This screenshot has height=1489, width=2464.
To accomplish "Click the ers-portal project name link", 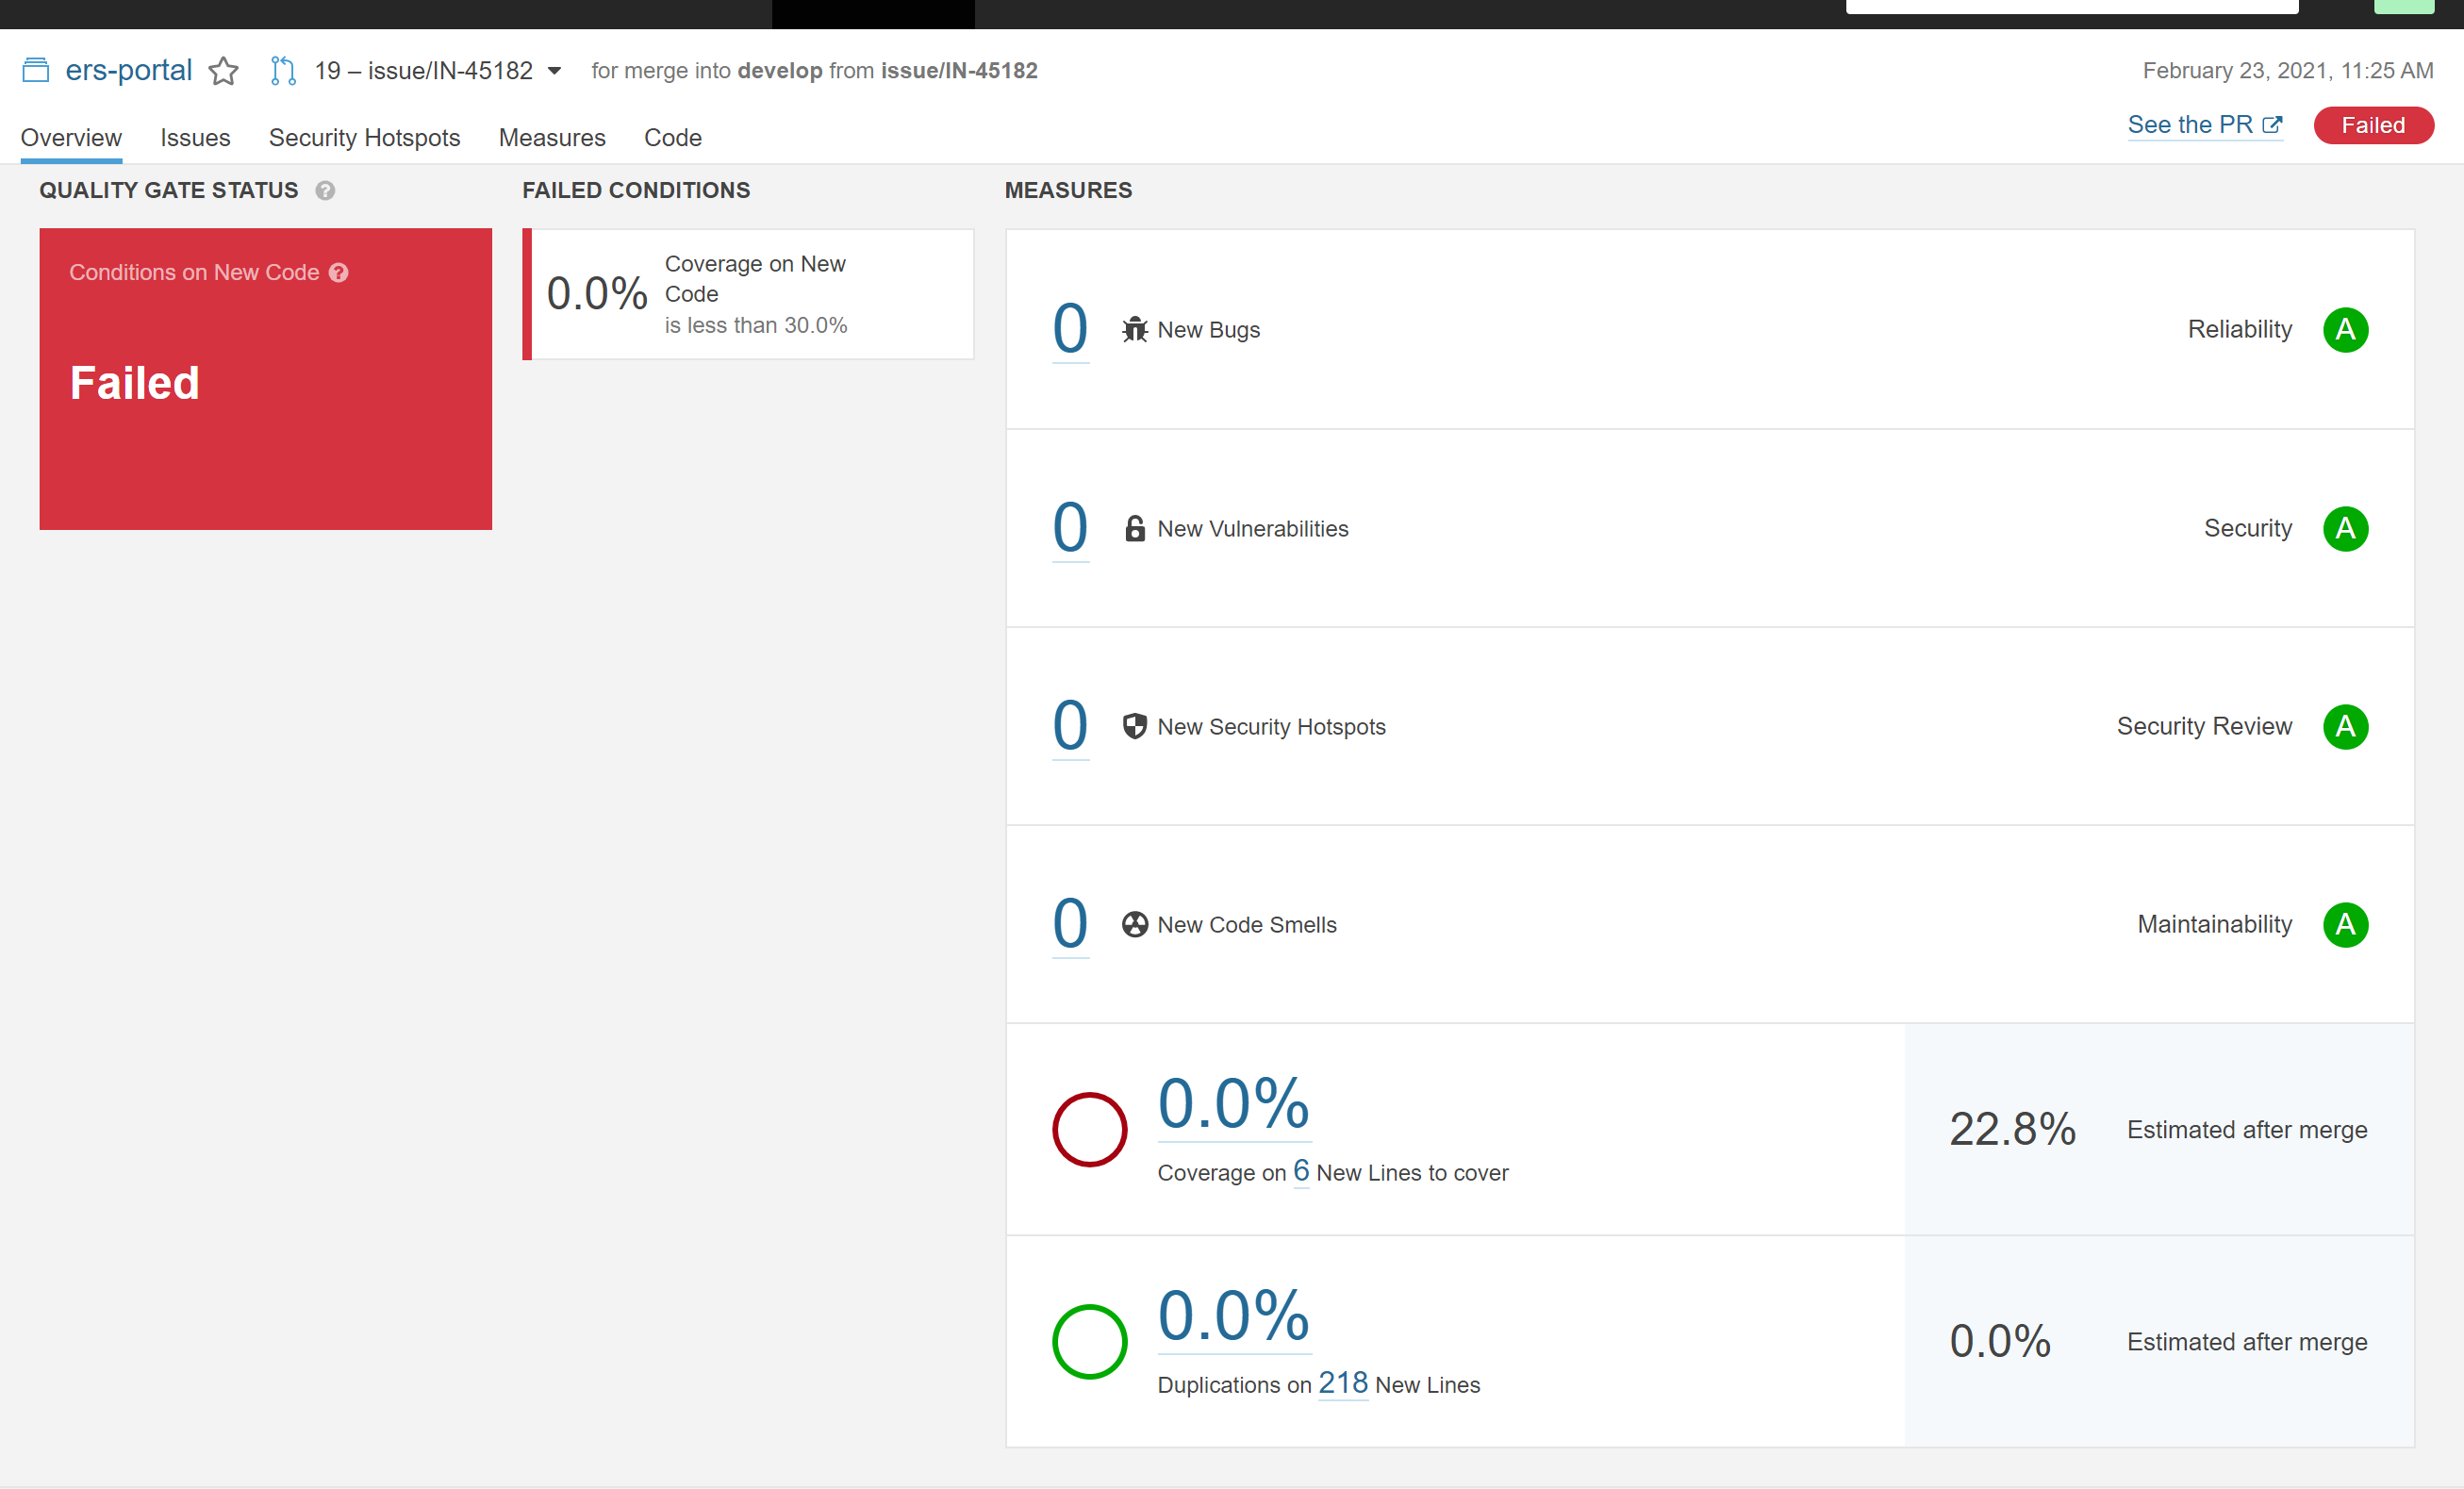I will coord(128,70).
